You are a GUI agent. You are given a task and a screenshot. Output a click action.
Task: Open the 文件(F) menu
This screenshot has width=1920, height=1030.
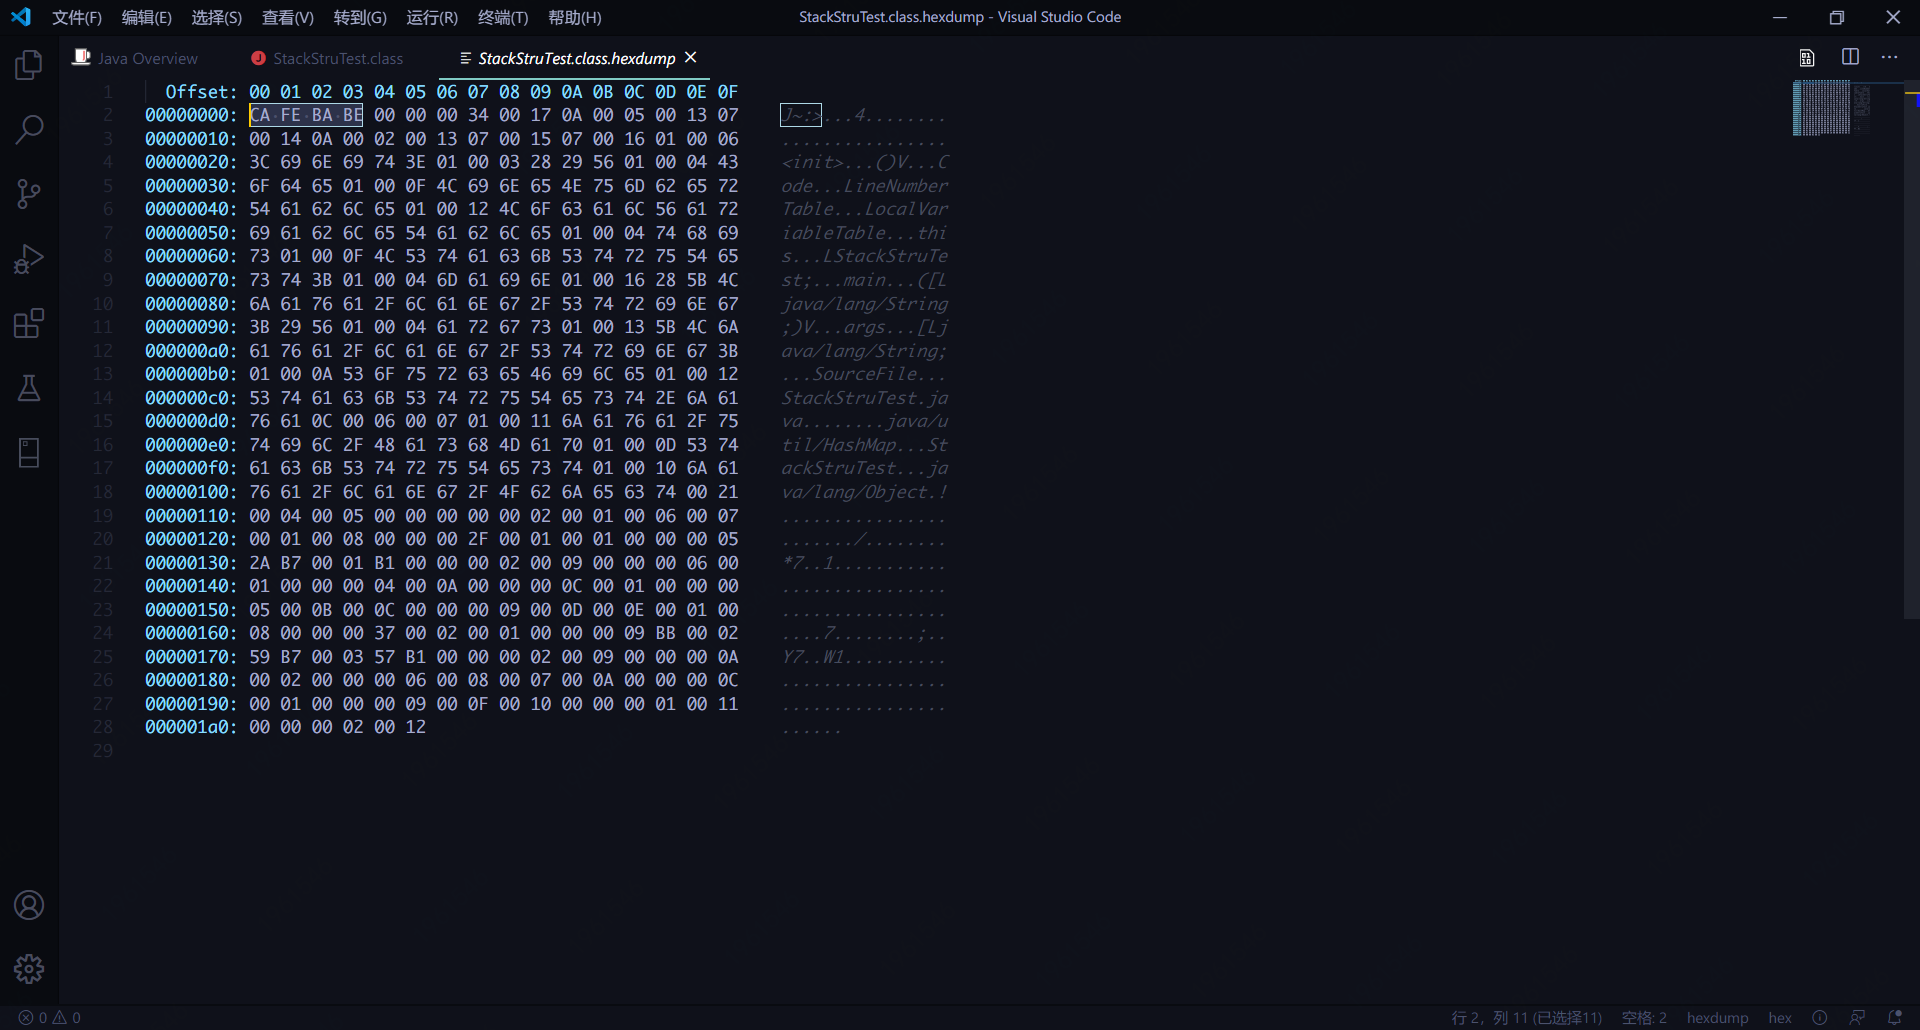point(77,17)
